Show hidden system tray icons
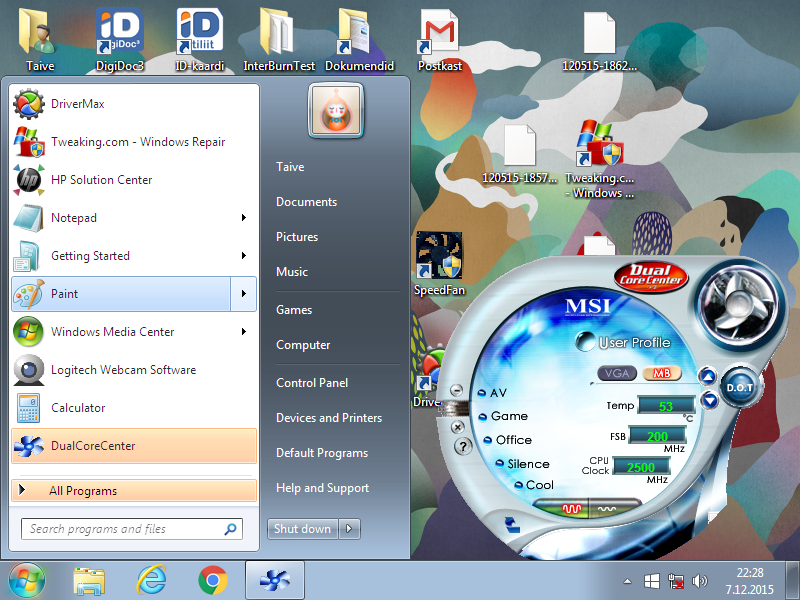Viewport: 800px width, 600px height. pyautogui.click(x=628, y=581)
